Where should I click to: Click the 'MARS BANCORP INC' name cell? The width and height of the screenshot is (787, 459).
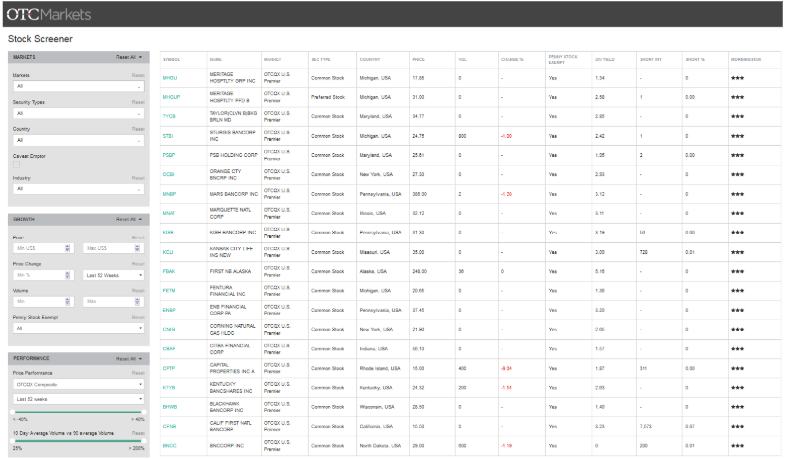[x=234, y=194]
